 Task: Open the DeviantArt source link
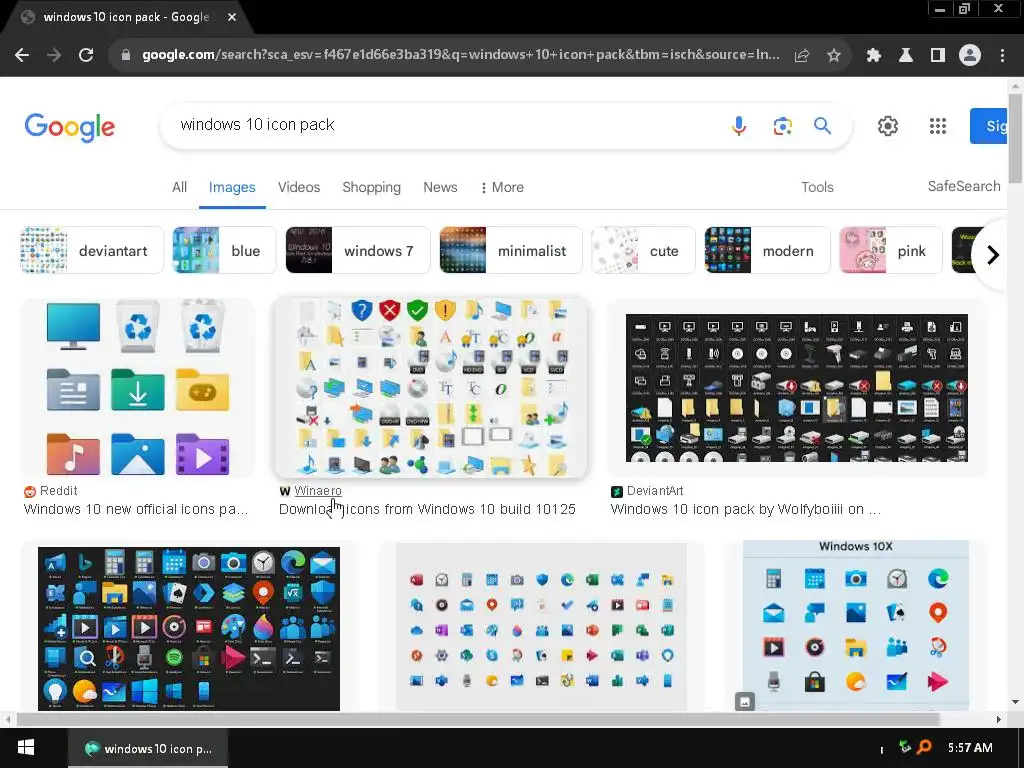[x=647, y=491]
